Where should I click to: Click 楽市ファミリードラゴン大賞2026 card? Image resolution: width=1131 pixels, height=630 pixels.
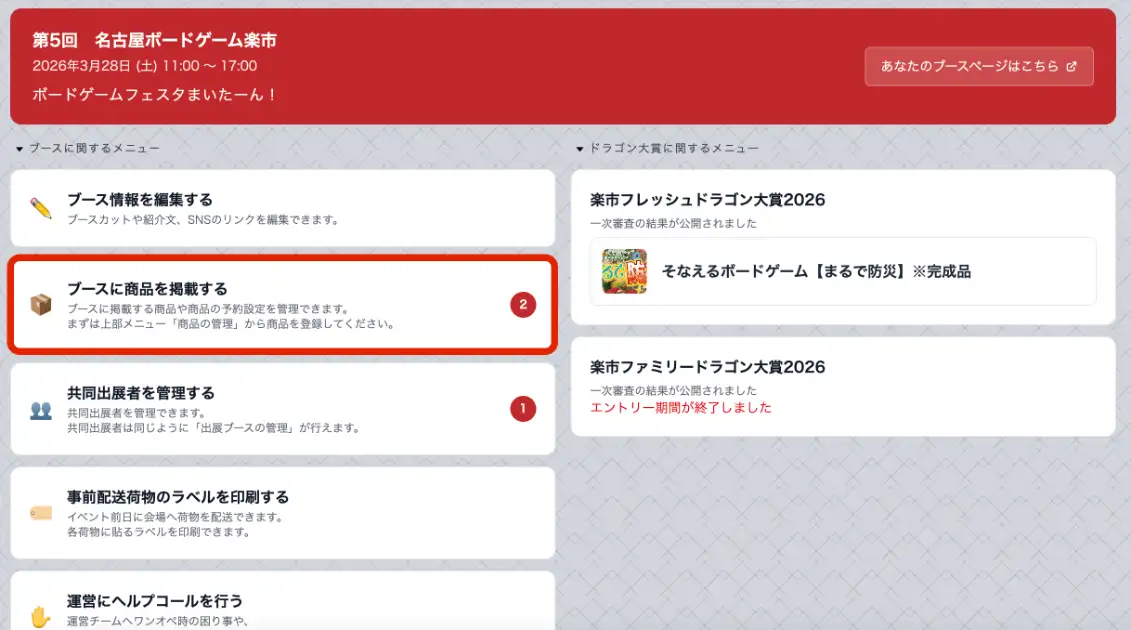click(842, 386)
